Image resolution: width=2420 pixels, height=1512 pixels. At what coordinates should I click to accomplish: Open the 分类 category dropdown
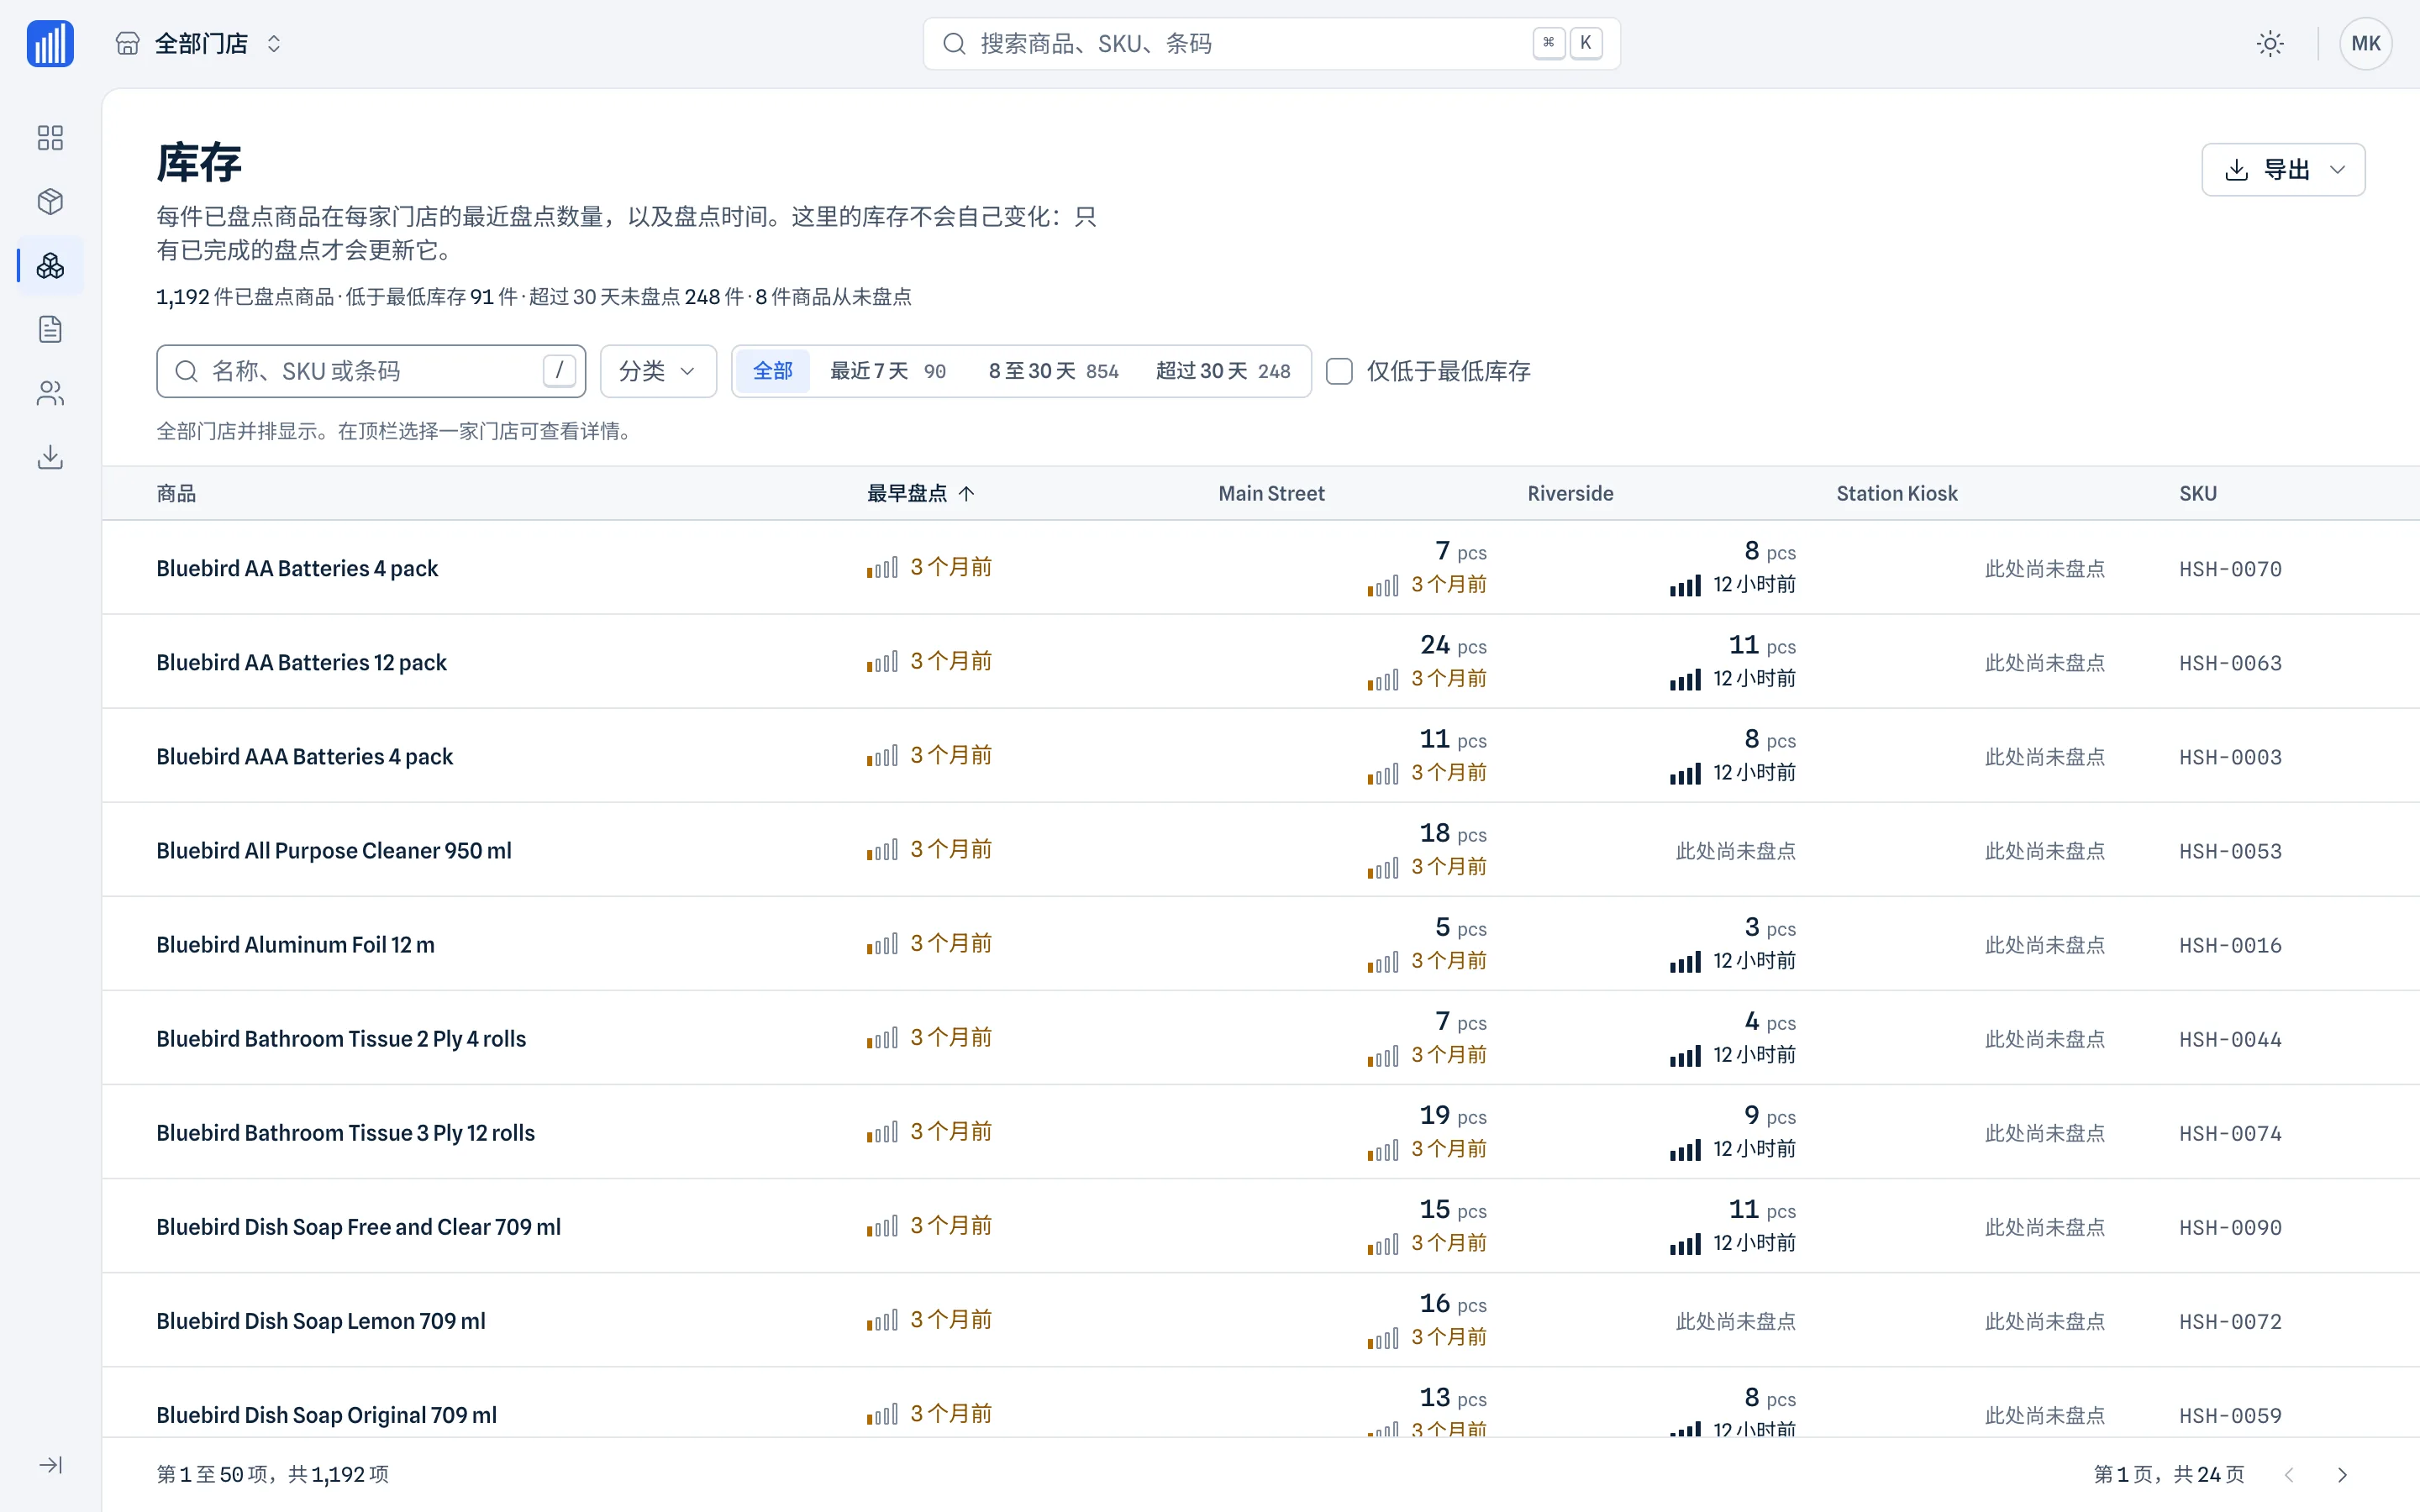658,371
